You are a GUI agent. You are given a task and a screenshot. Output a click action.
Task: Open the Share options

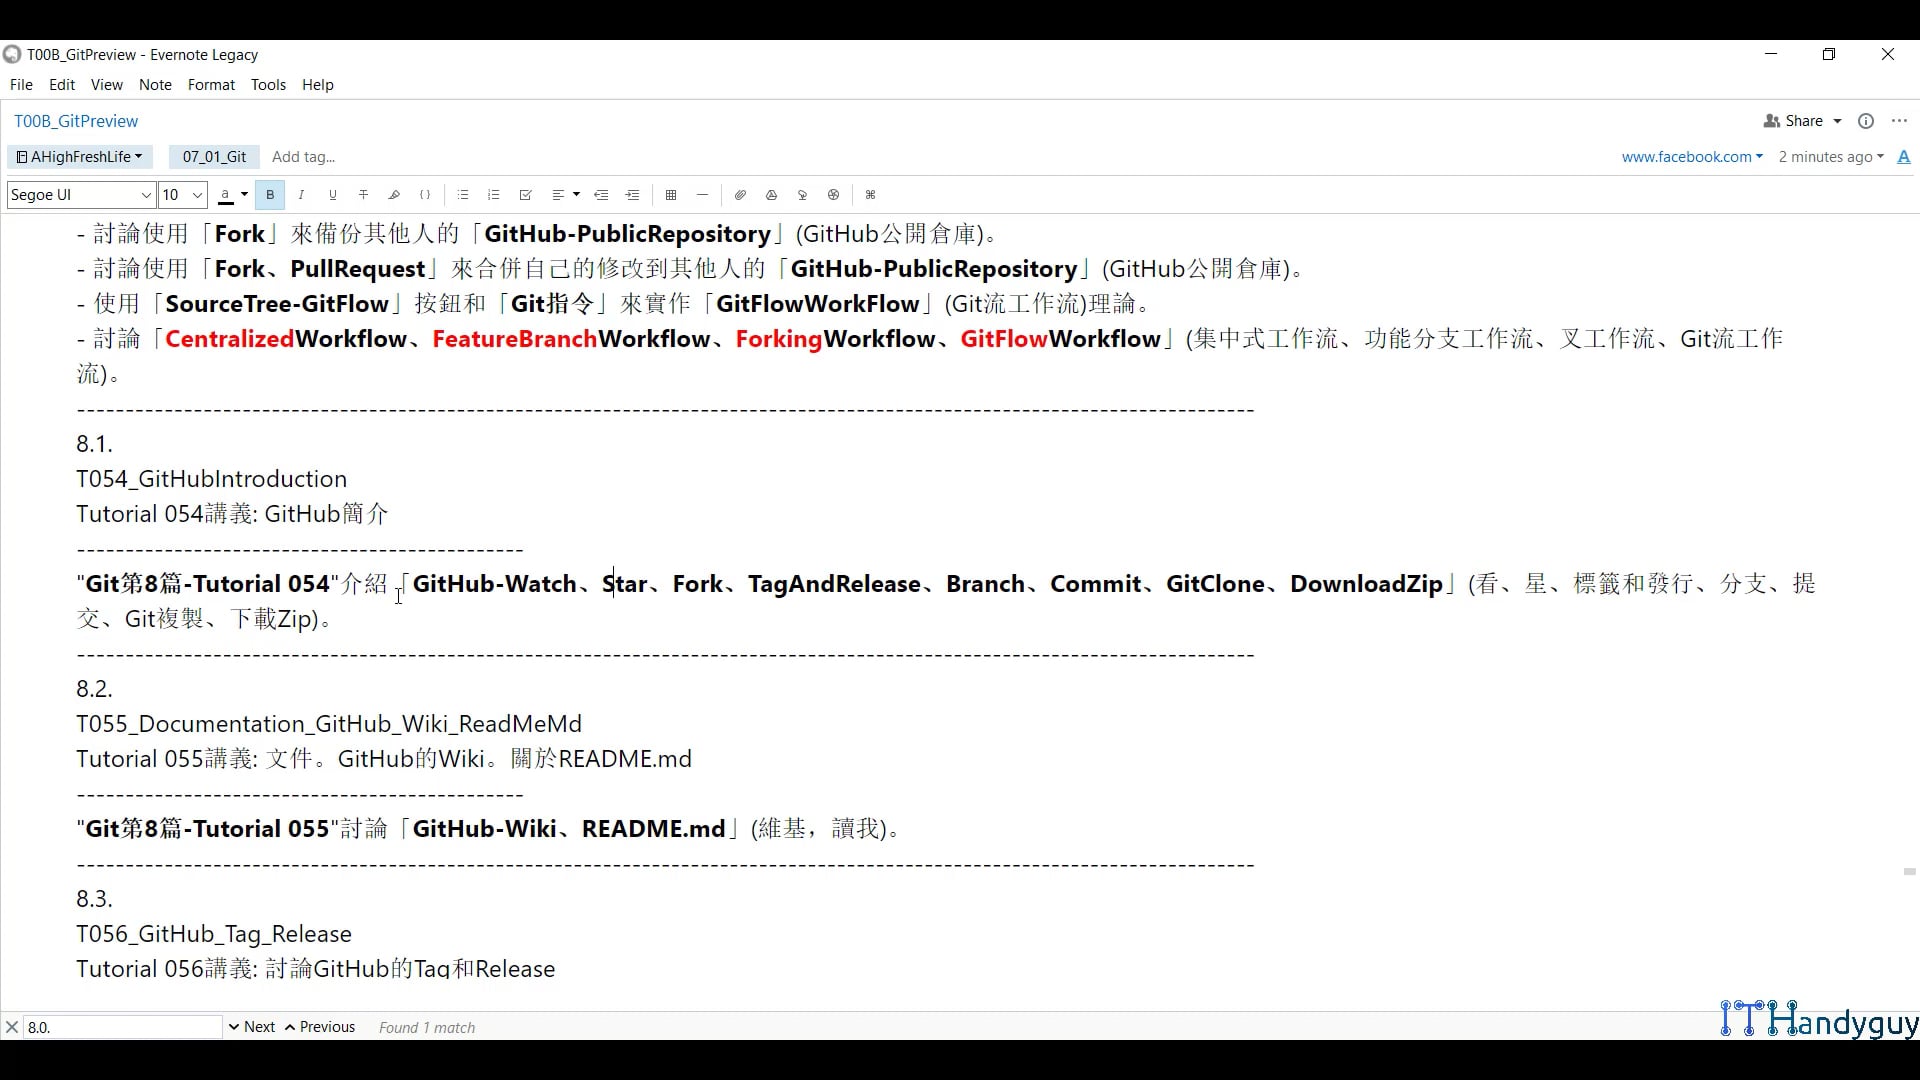pos(1800,120)
